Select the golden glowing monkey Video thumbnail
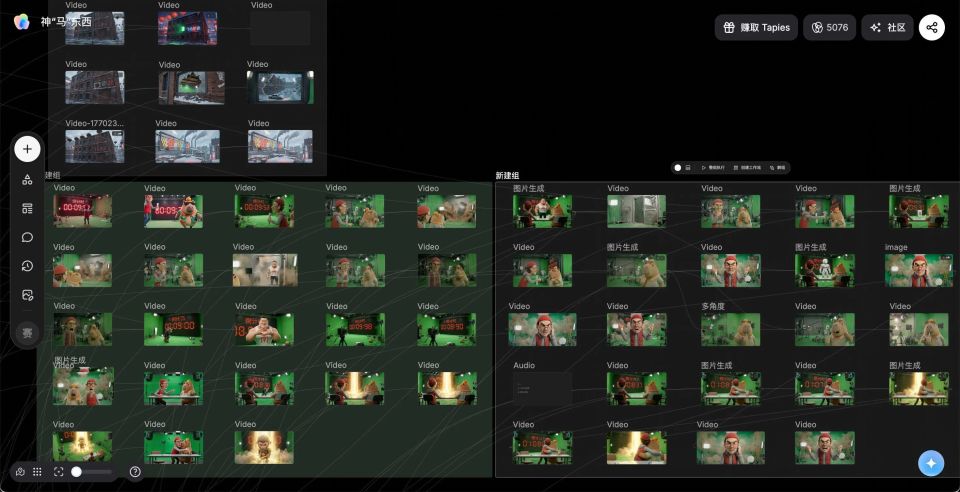960x492 pixels. (x=264, y=447)
